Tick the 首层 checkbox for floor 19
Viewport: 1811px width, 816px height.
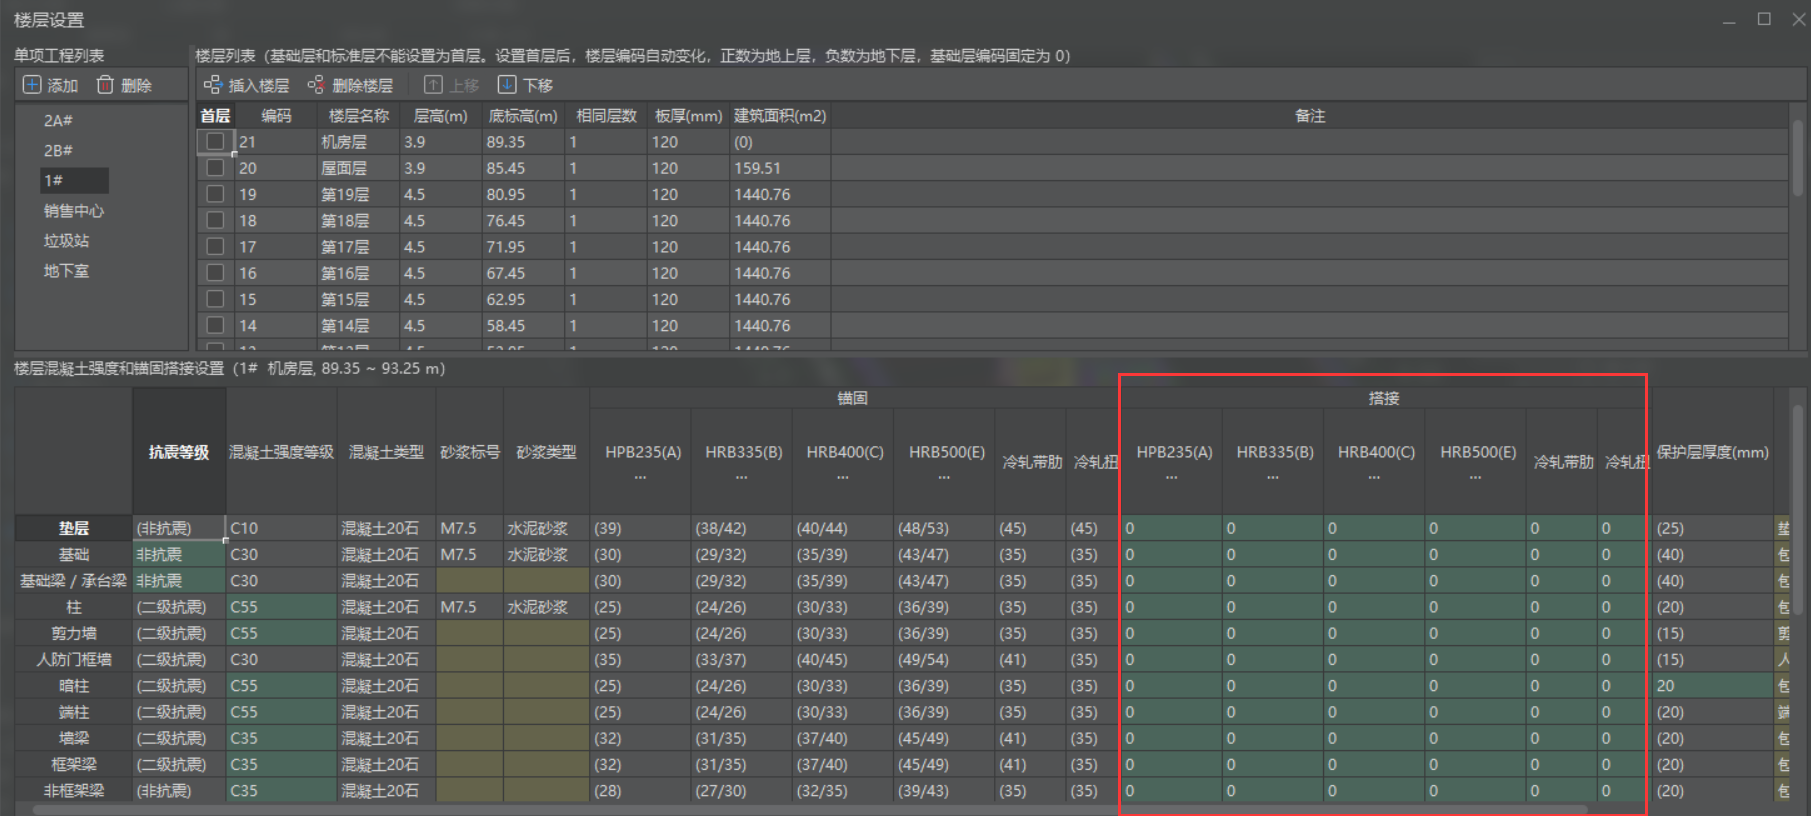tap(215, 194)
